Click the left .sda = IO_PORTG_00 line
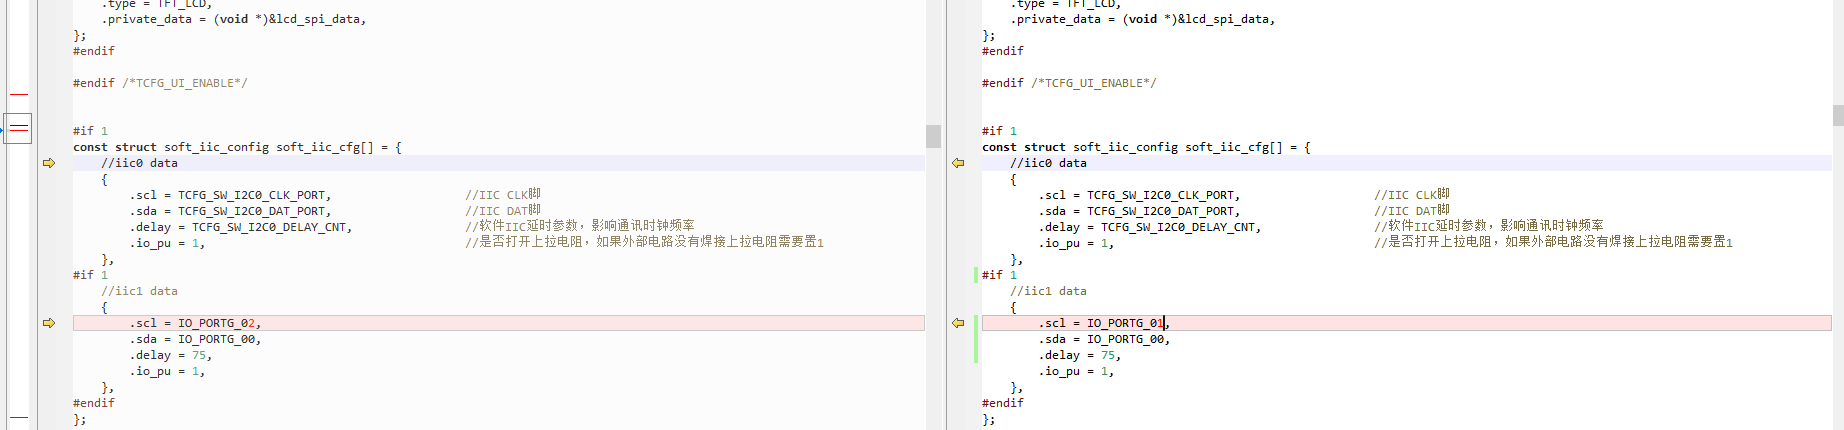The width and height of the screenshot is (1844, 430). pos(195,339)
